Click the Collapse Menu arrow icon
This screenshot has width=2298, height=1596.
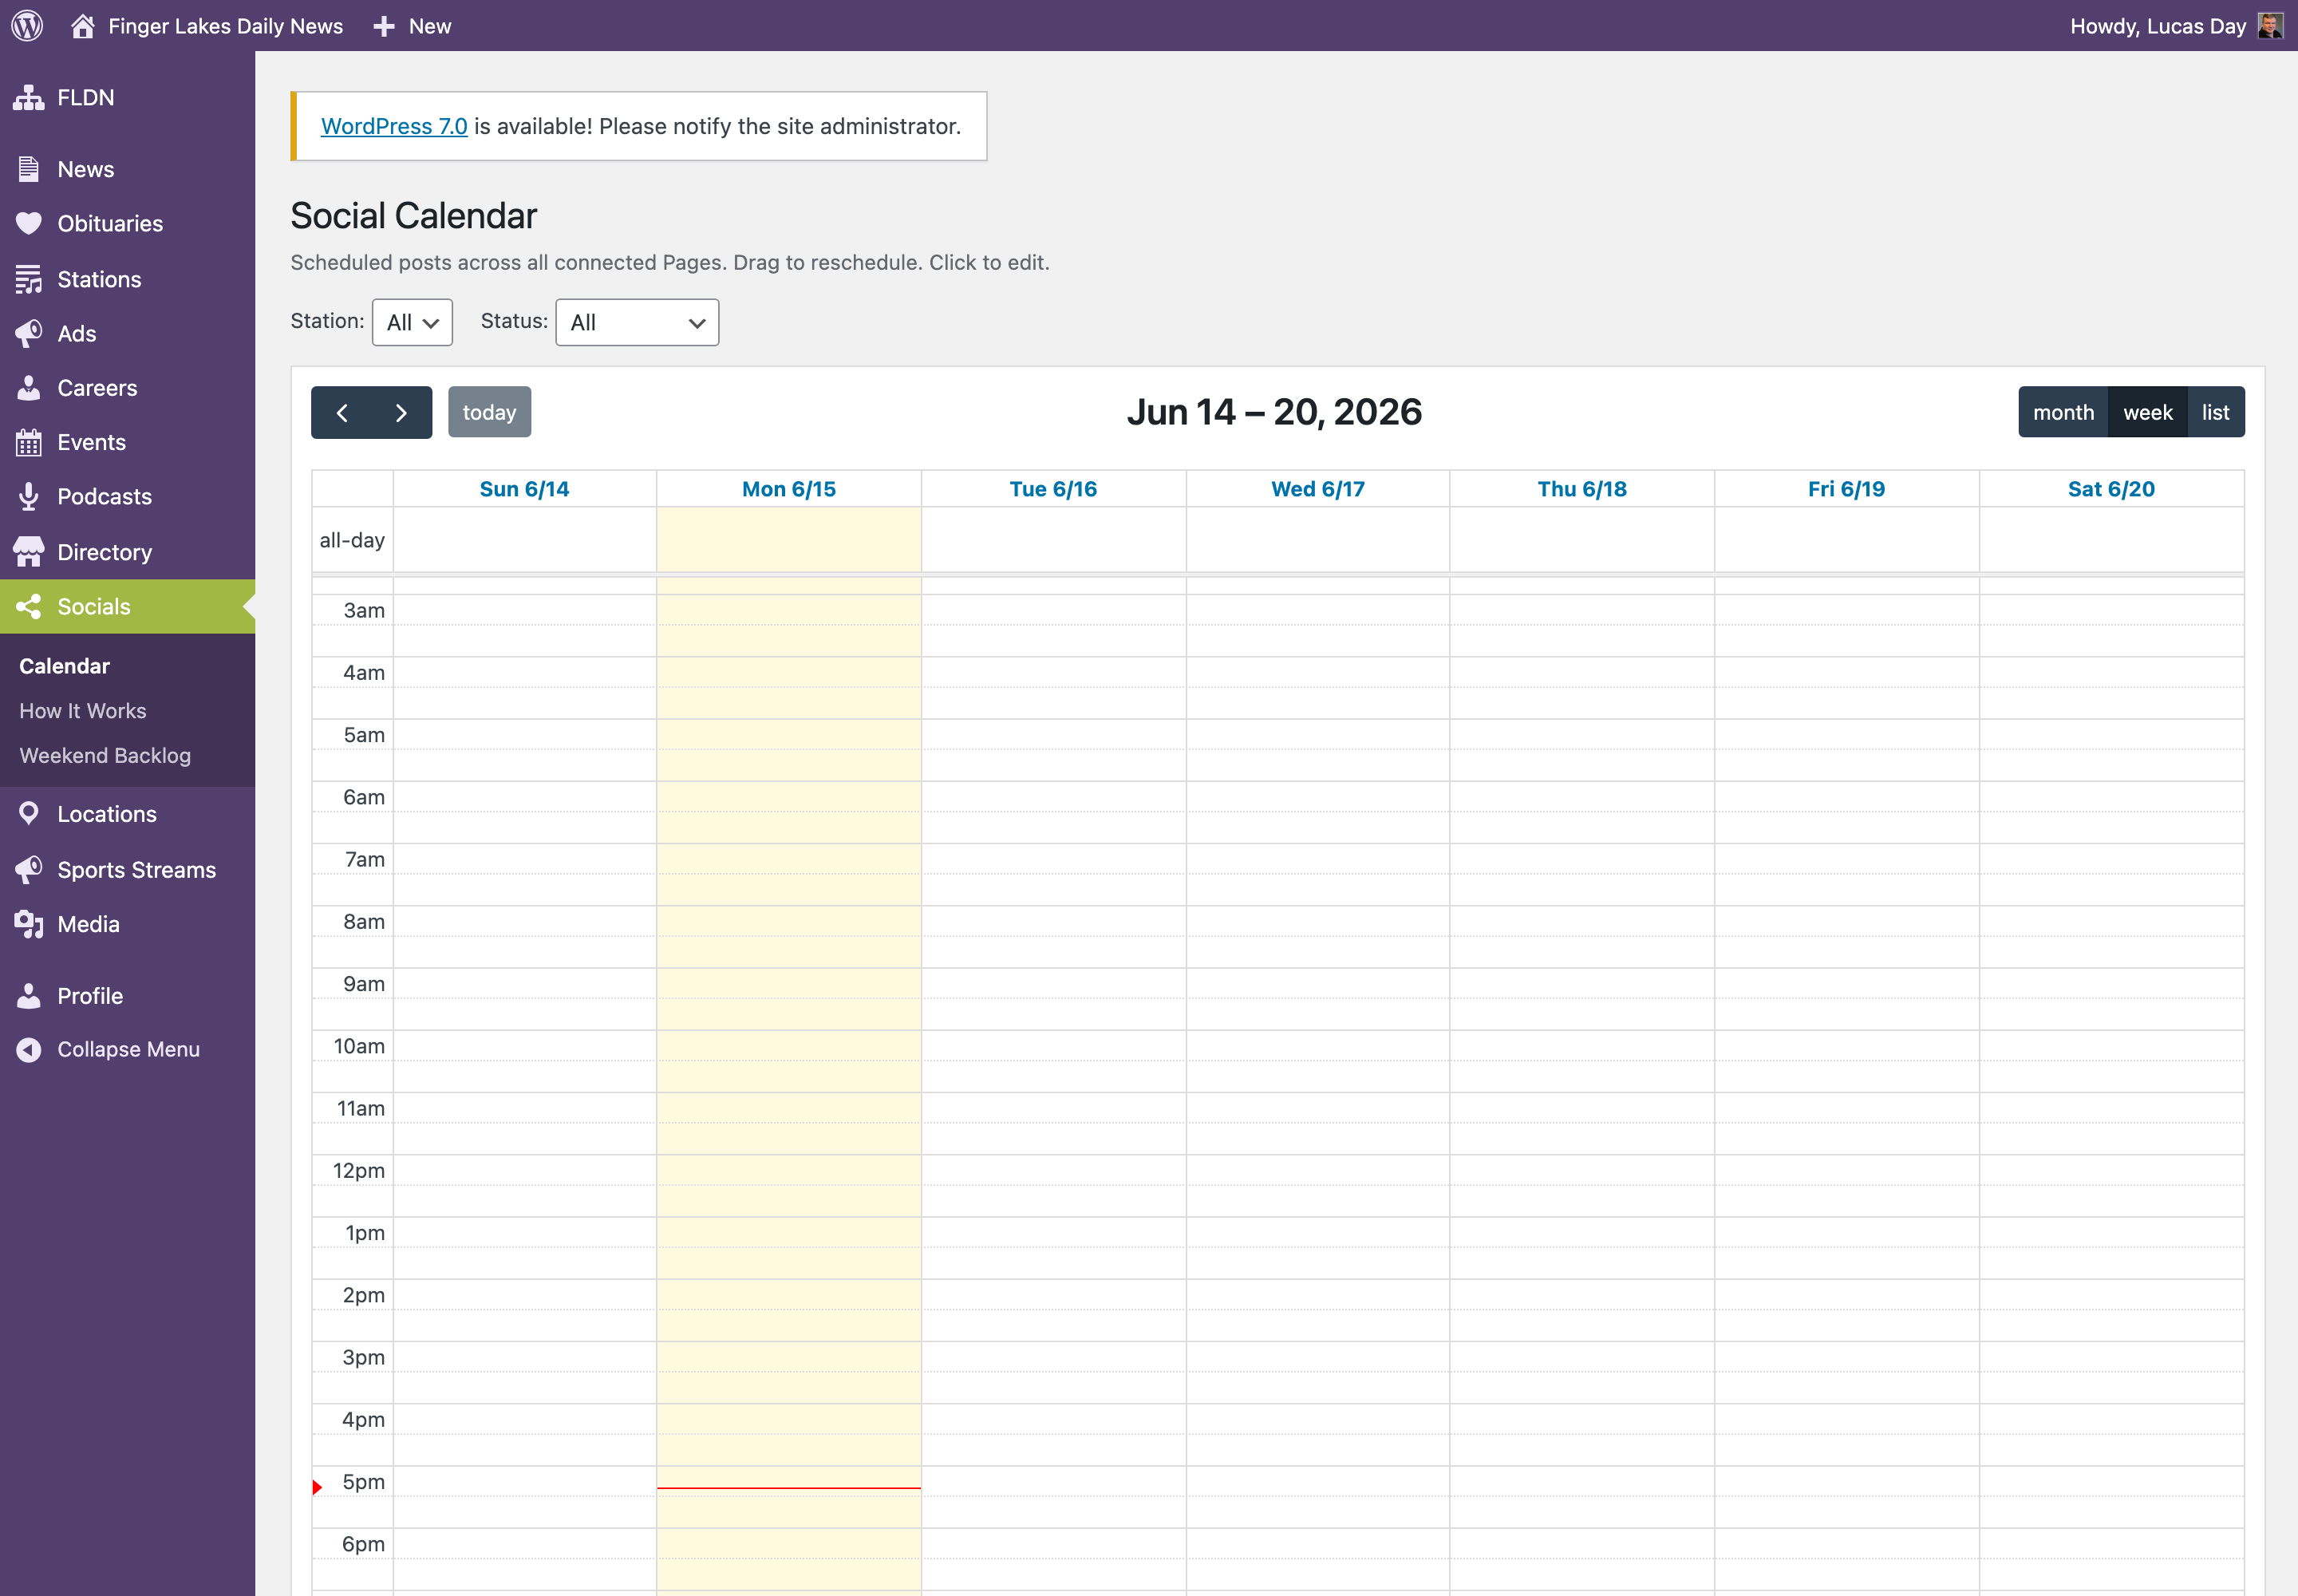[x=29, y=1049]
